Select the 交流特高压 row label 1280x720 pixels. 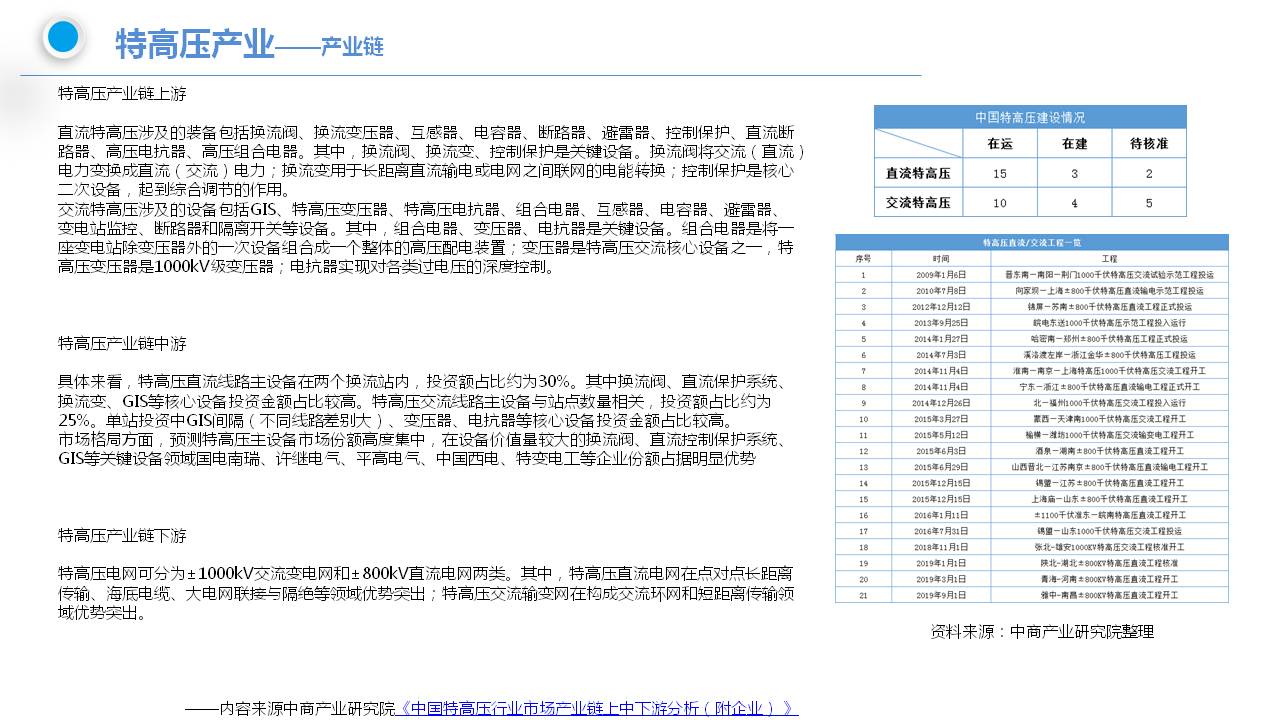click(x=918, y=202)
